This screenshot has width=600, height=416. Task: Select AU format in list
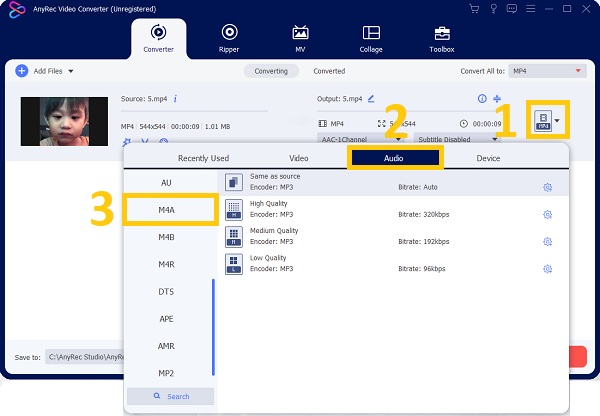(x=166, y=183)
